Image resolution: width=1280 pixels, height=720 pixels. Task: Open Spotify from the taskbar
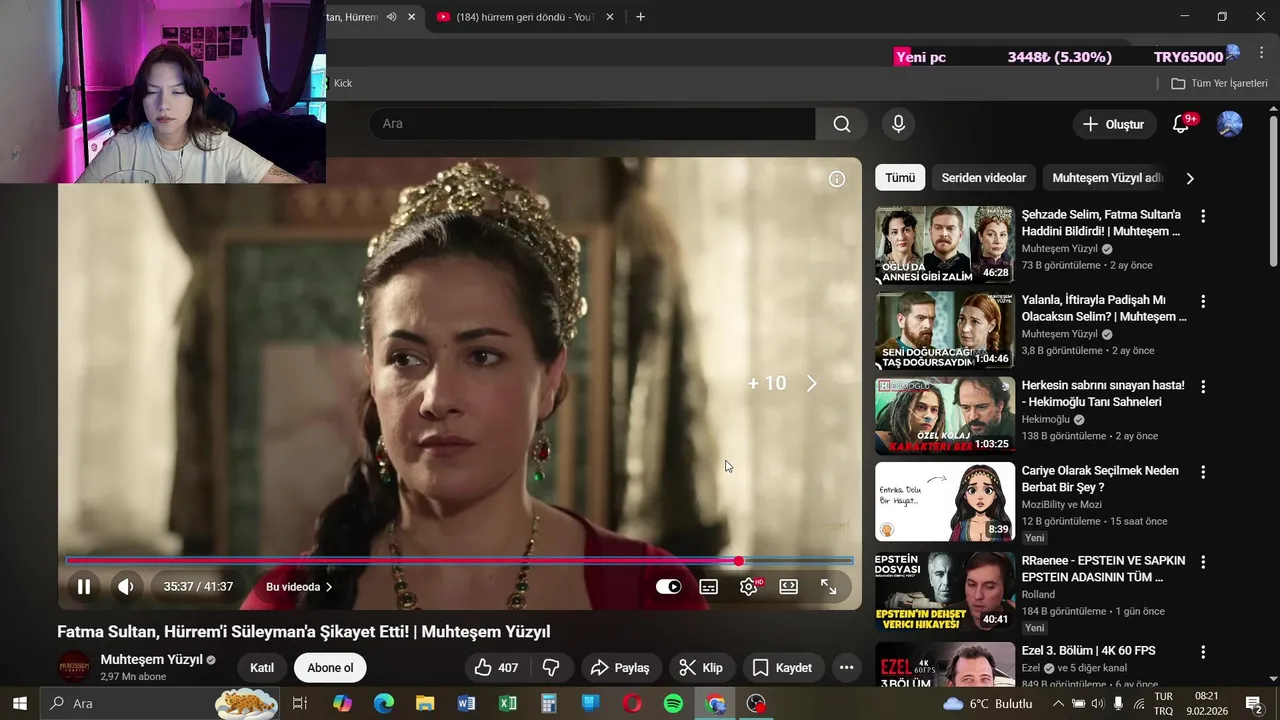click(x=673, y=703)
